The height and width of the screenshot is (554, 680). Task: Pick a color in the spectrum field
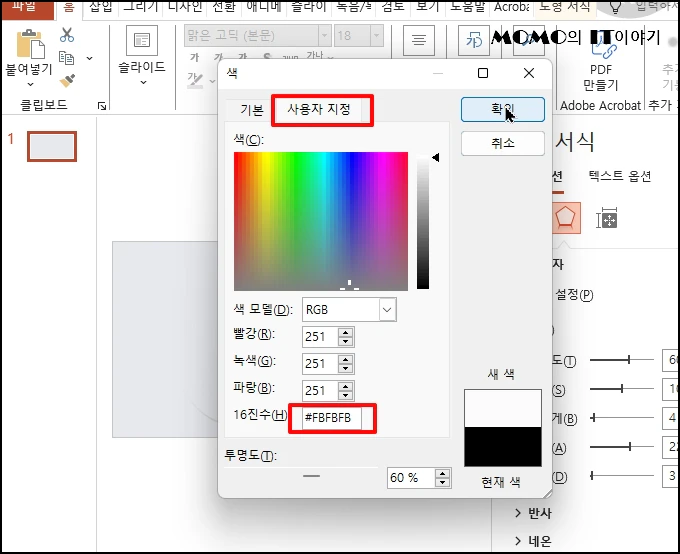(320, 221)
